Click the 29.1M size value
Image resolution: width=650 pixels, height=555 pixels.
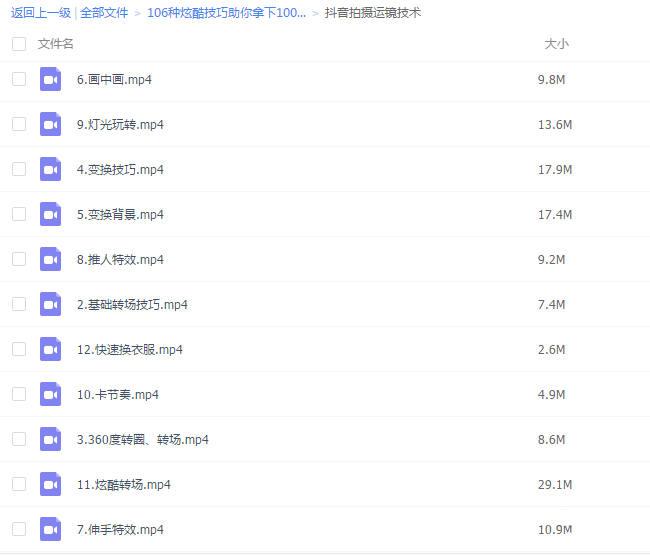point(555,485)
